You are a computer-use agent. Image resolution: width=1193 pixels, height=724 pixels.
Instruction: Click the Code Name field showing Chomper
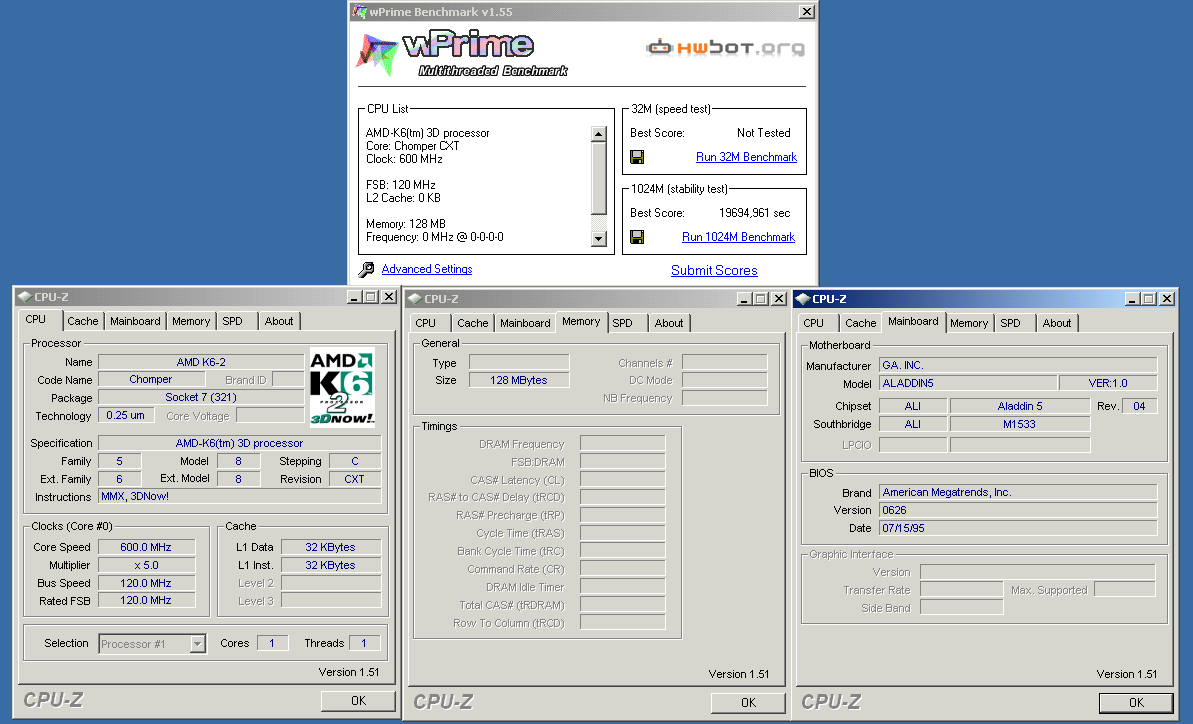(151, 379)
